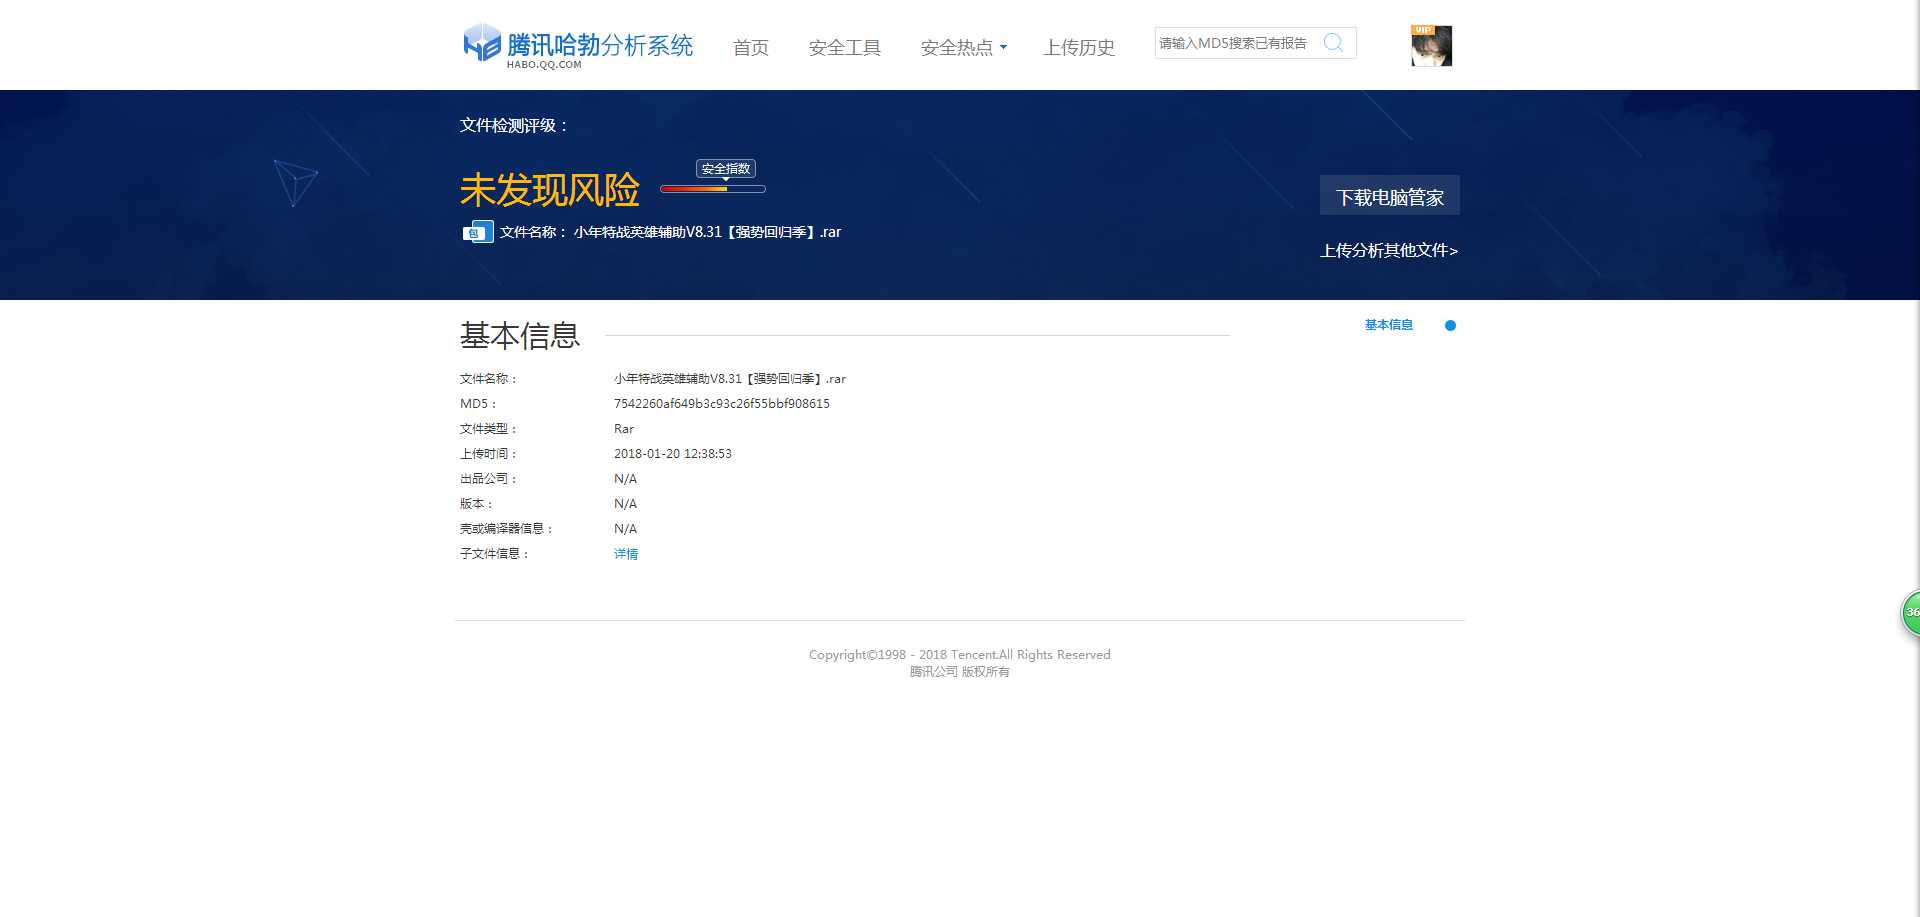Click 下载电脑管家 button
This screenshot has height=917, width=1920.
1390,196
